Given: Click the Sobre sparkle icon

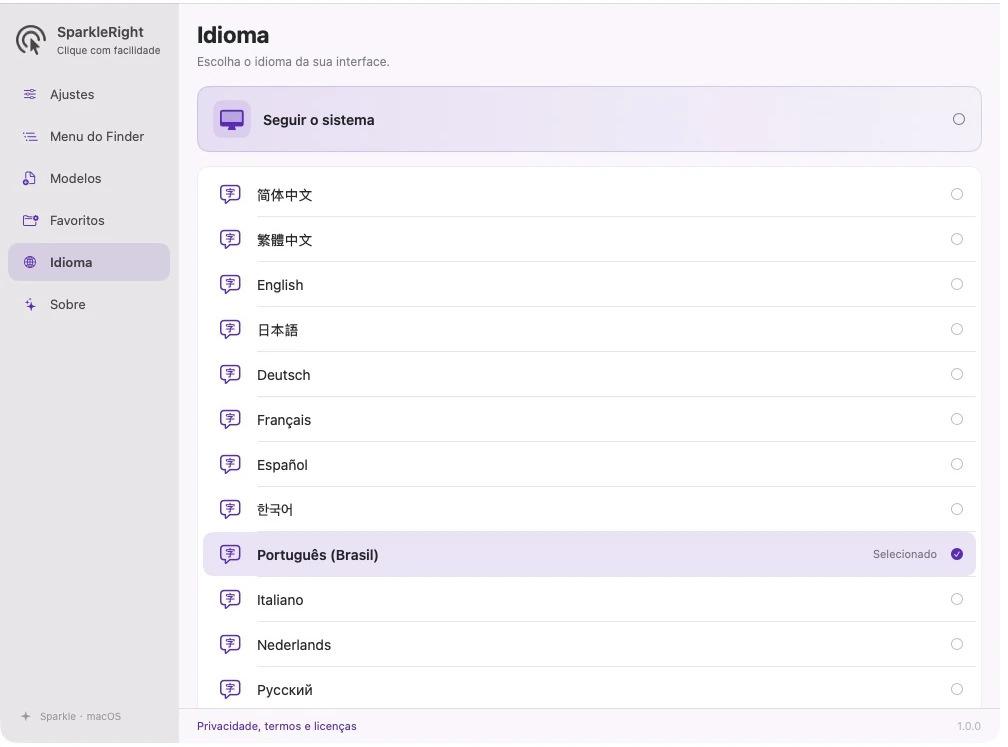Looking at the screenshot, I should [30, 305].
